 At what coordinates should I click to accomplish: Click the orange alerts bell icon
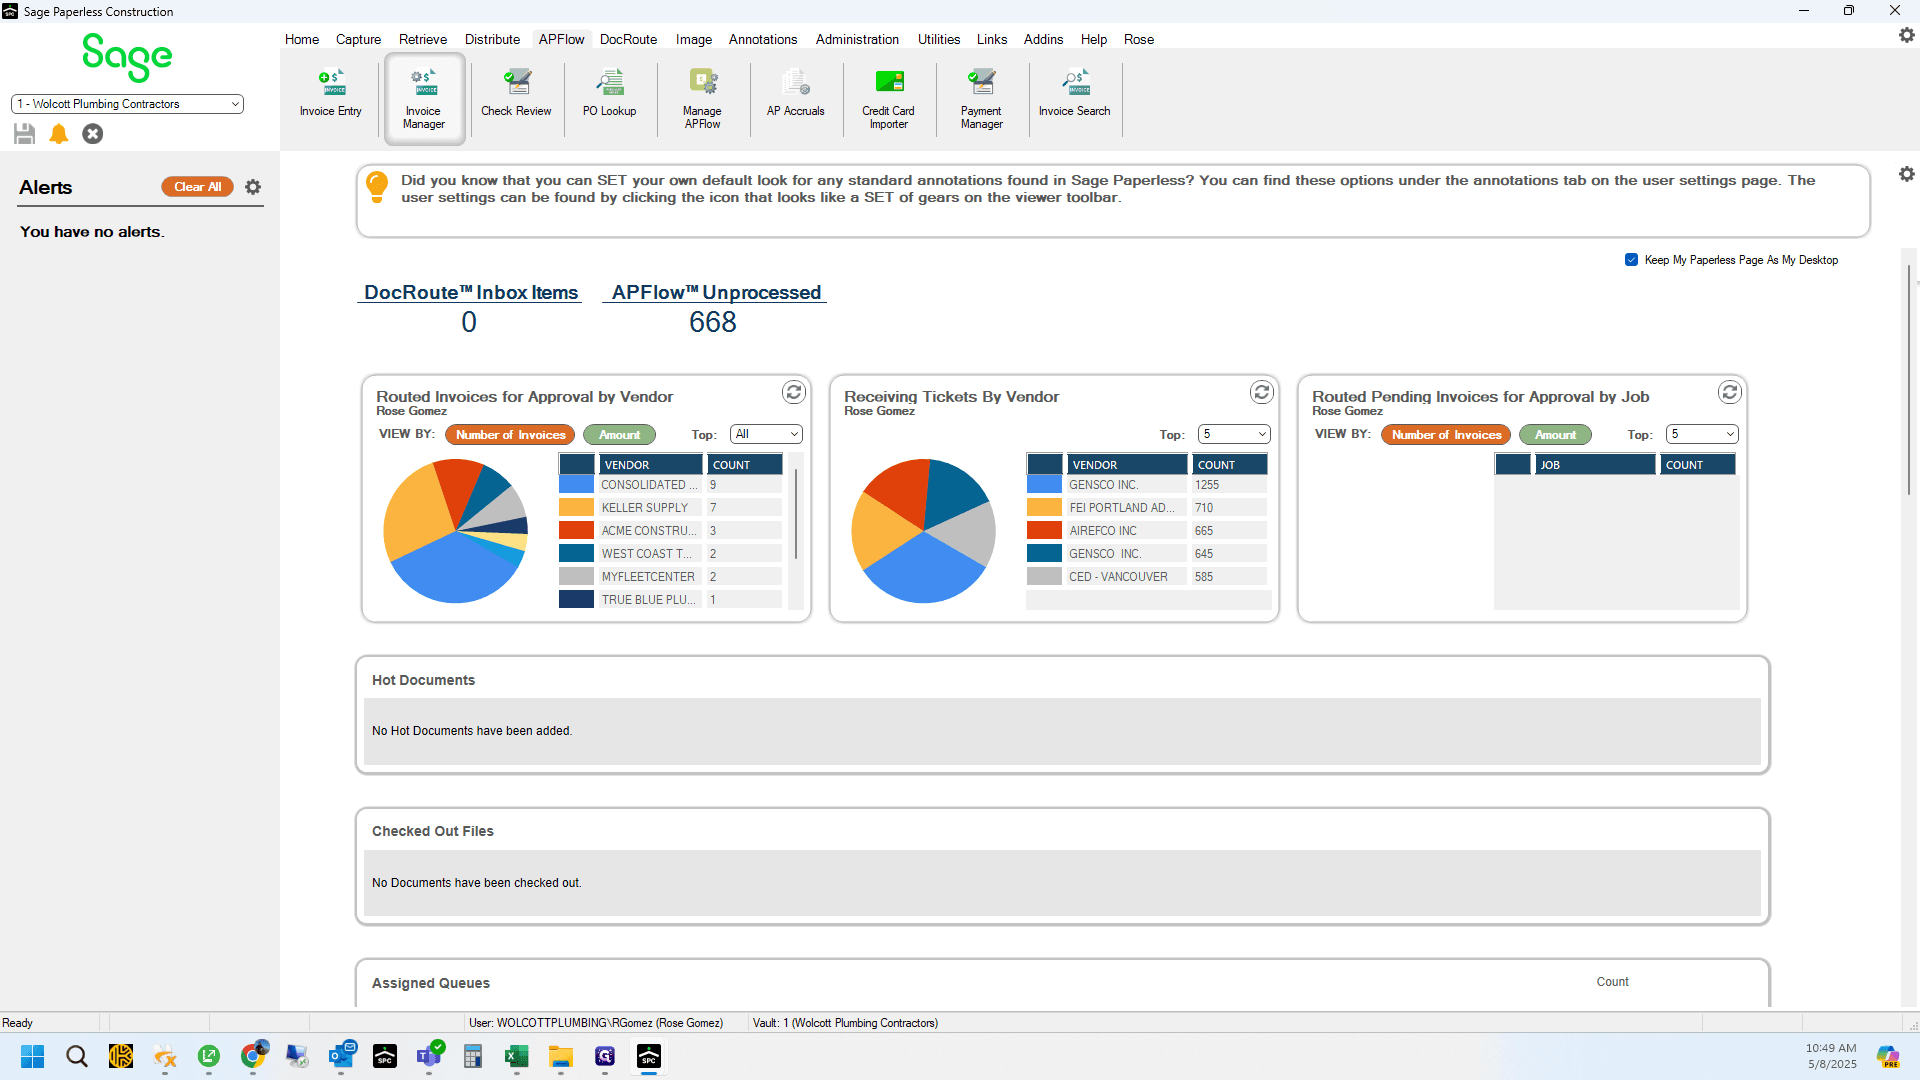click(x=59, y=134)
